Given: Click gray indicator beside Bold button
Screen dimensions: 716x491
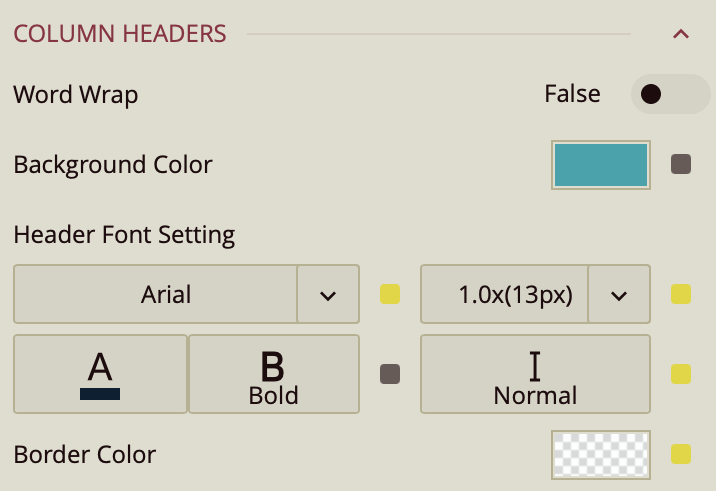Looking at the screenshot, I should coord(390,374).
